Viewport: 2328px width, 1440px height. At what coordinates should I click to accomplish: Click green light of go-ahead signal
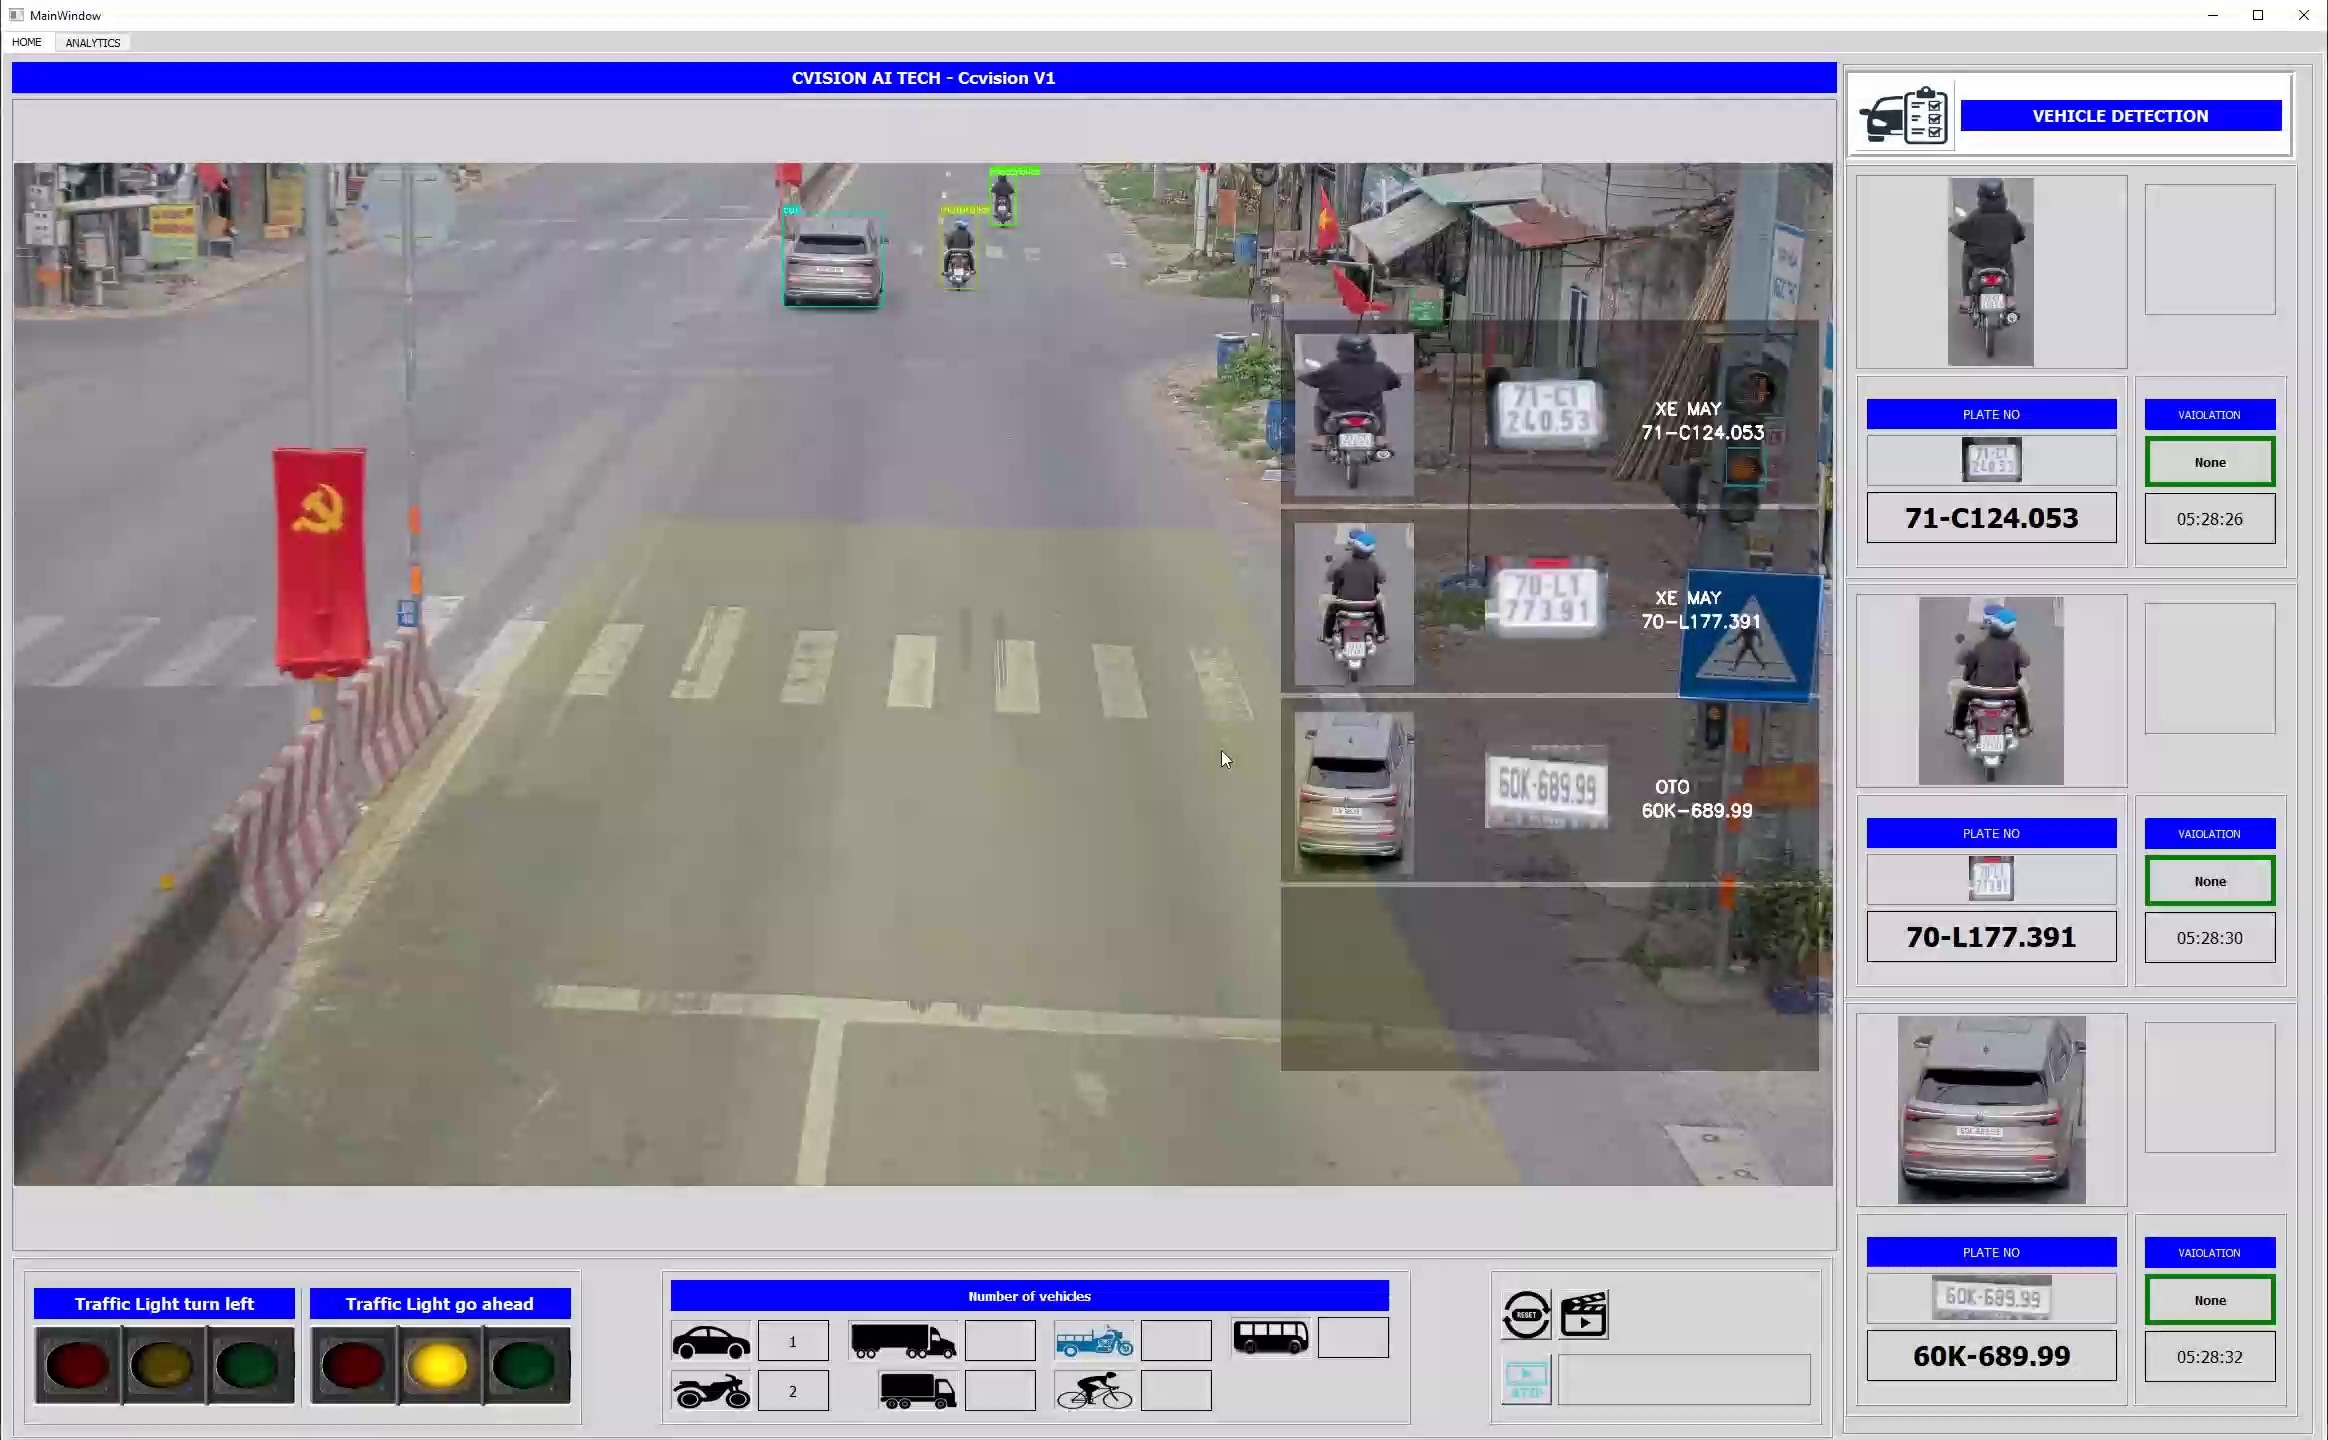point(524,1366)
